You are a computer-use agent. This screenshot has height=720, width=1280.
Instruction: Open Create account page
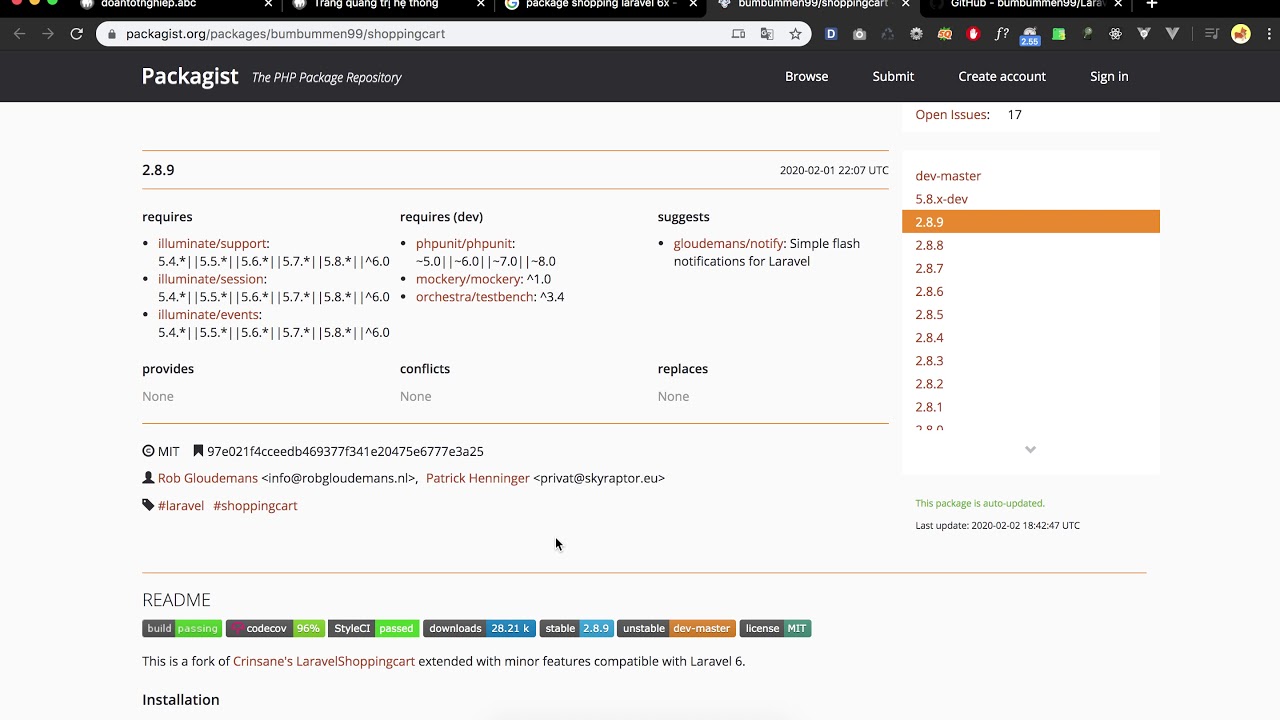1002,76
